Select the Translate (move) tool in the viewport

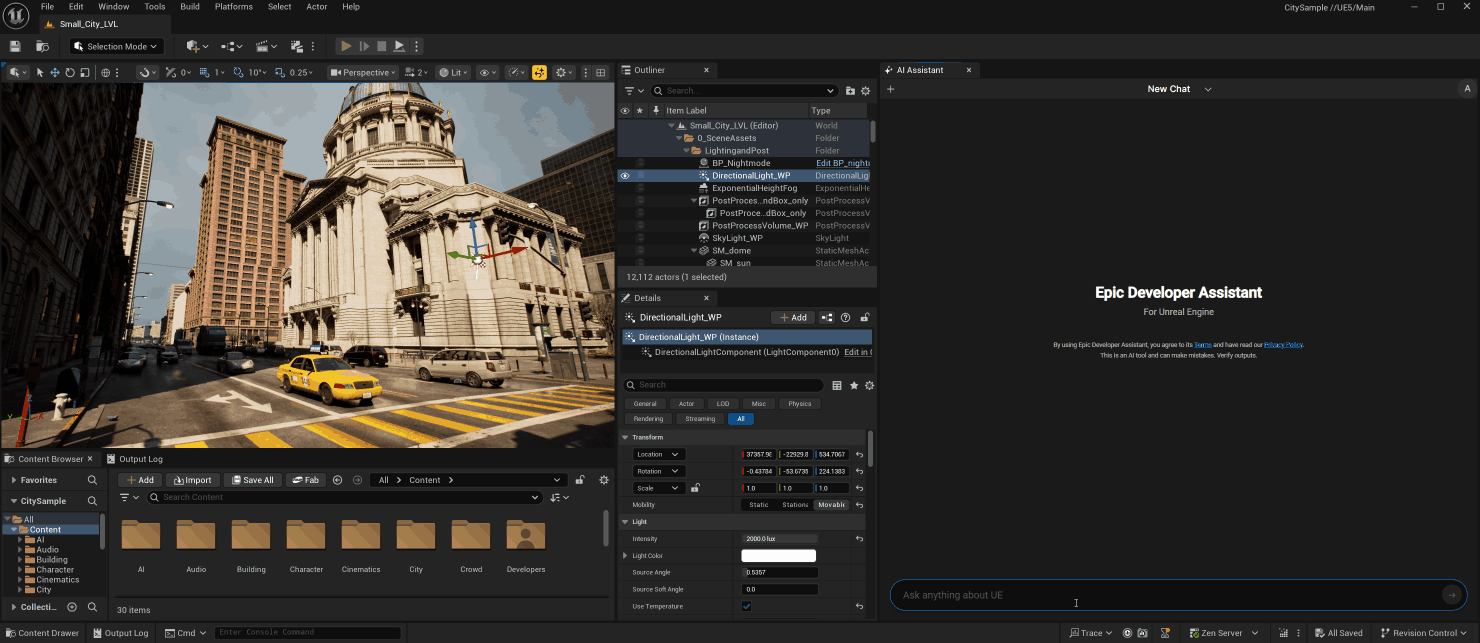[x=55, y=73]
